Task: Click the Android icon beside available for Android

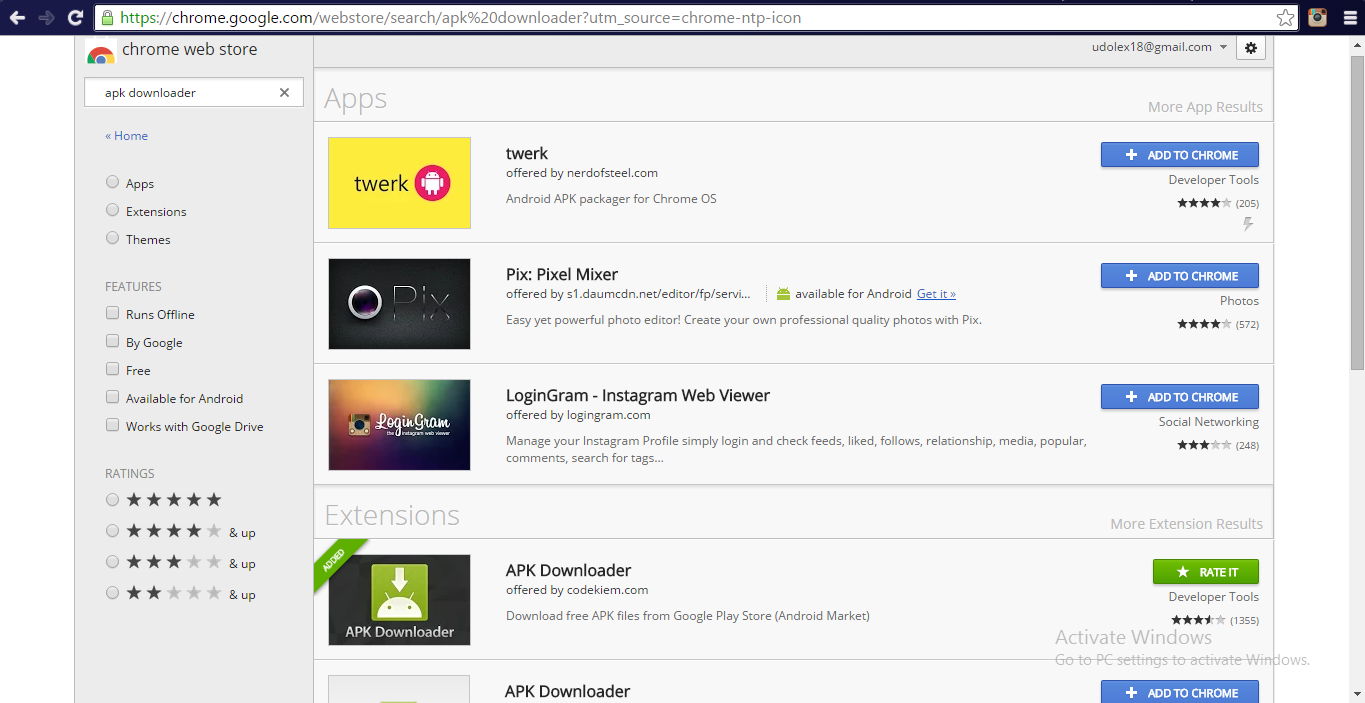Action: pyautogui.click(x=783, y=294)
